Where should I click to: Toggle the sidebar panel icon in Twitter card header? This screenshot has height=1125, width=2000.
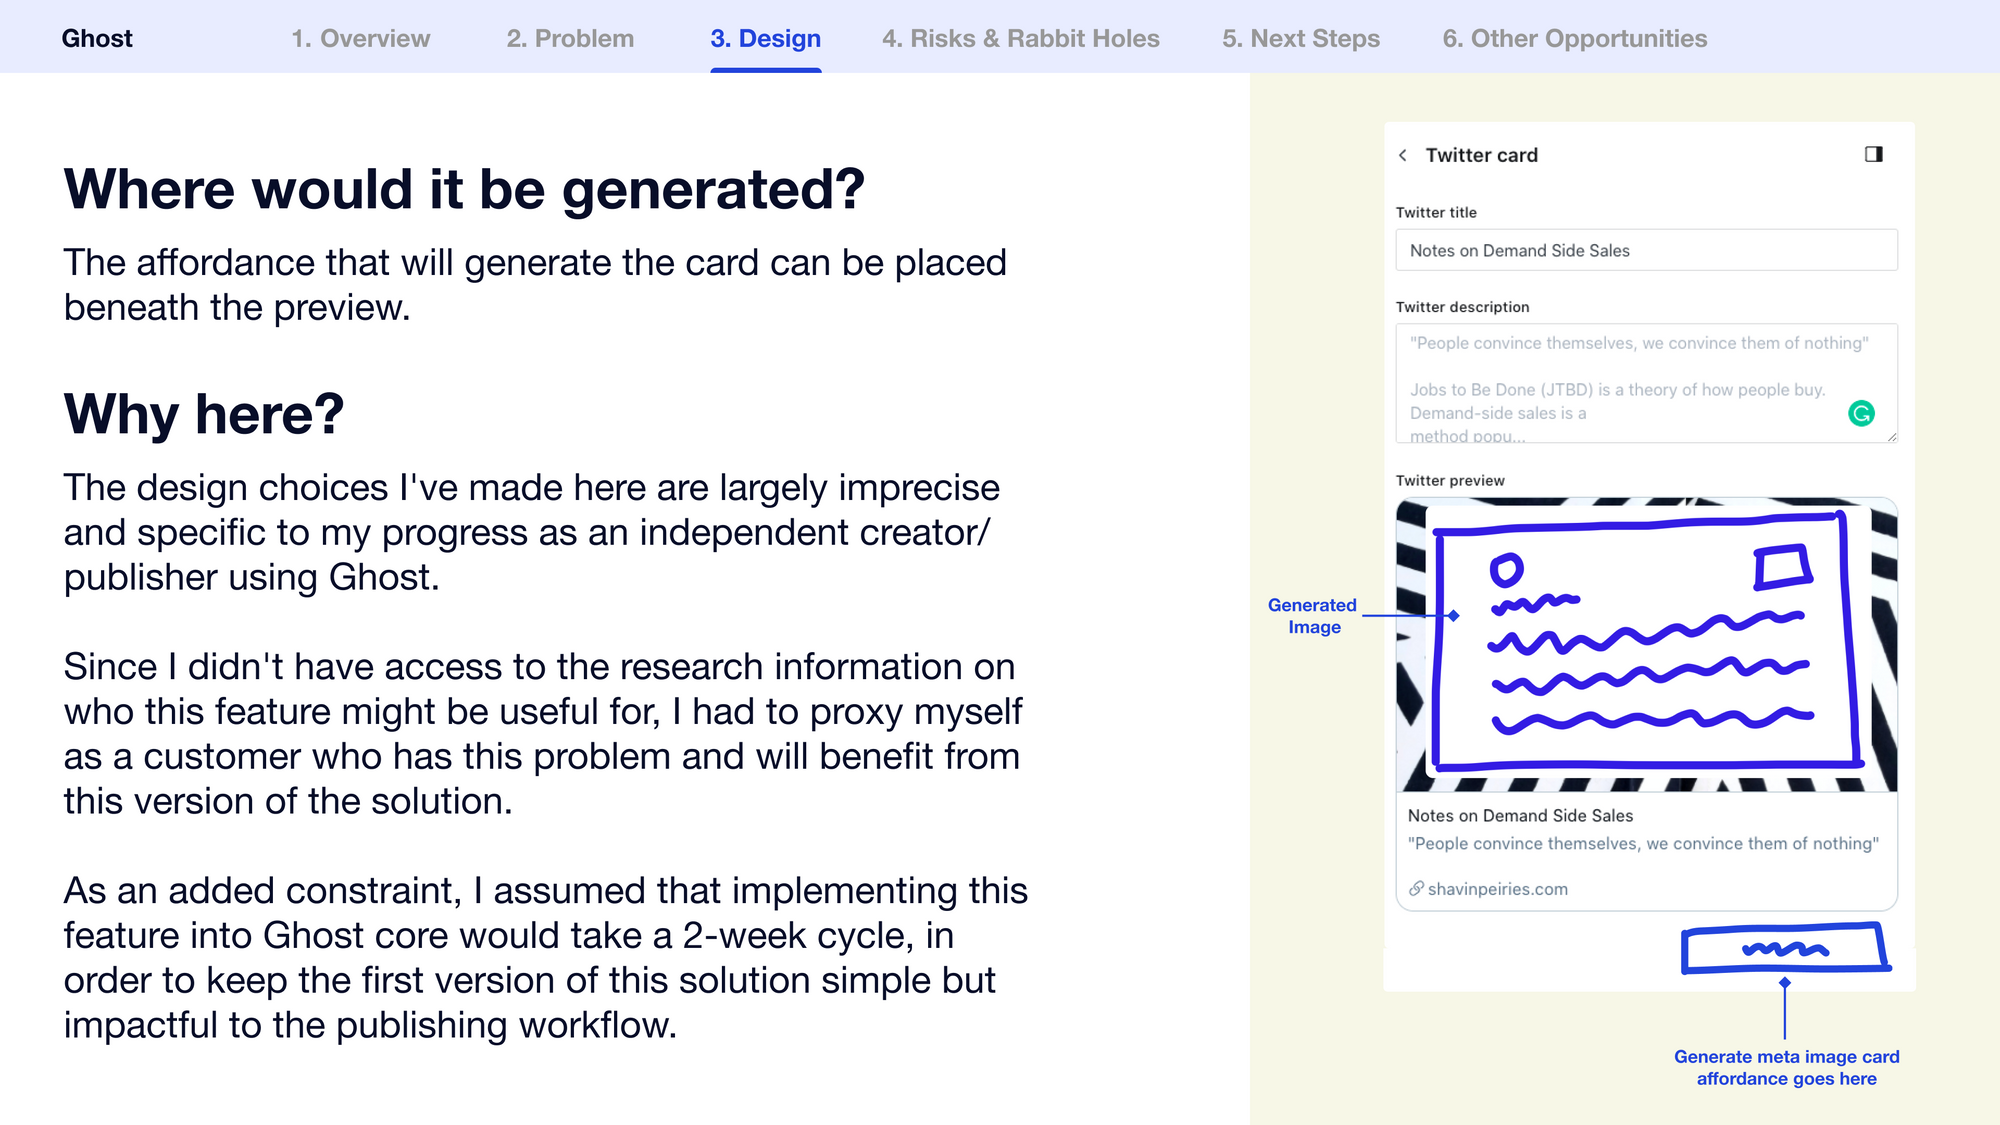pos(1874,154)
